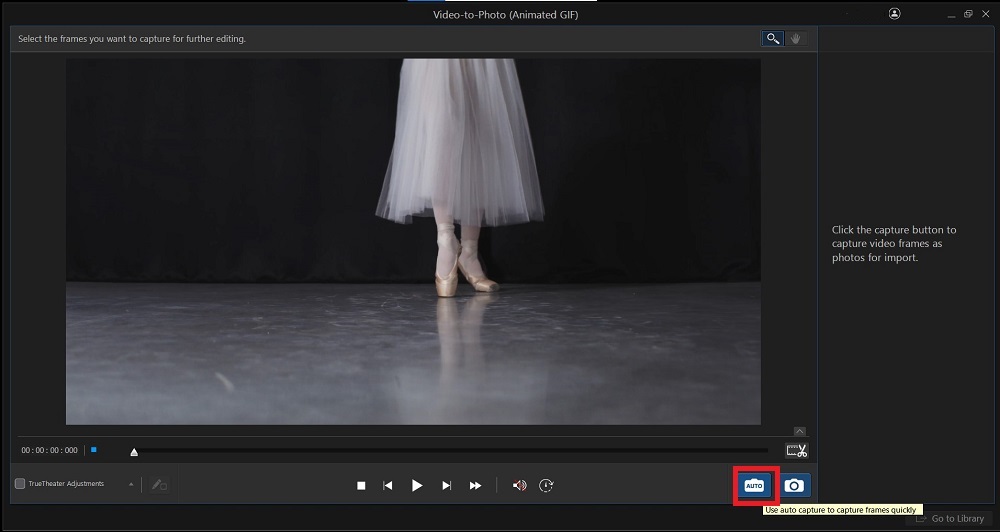Step to the previous frame
Screen dimensions: 1000x532
[388, 486]
